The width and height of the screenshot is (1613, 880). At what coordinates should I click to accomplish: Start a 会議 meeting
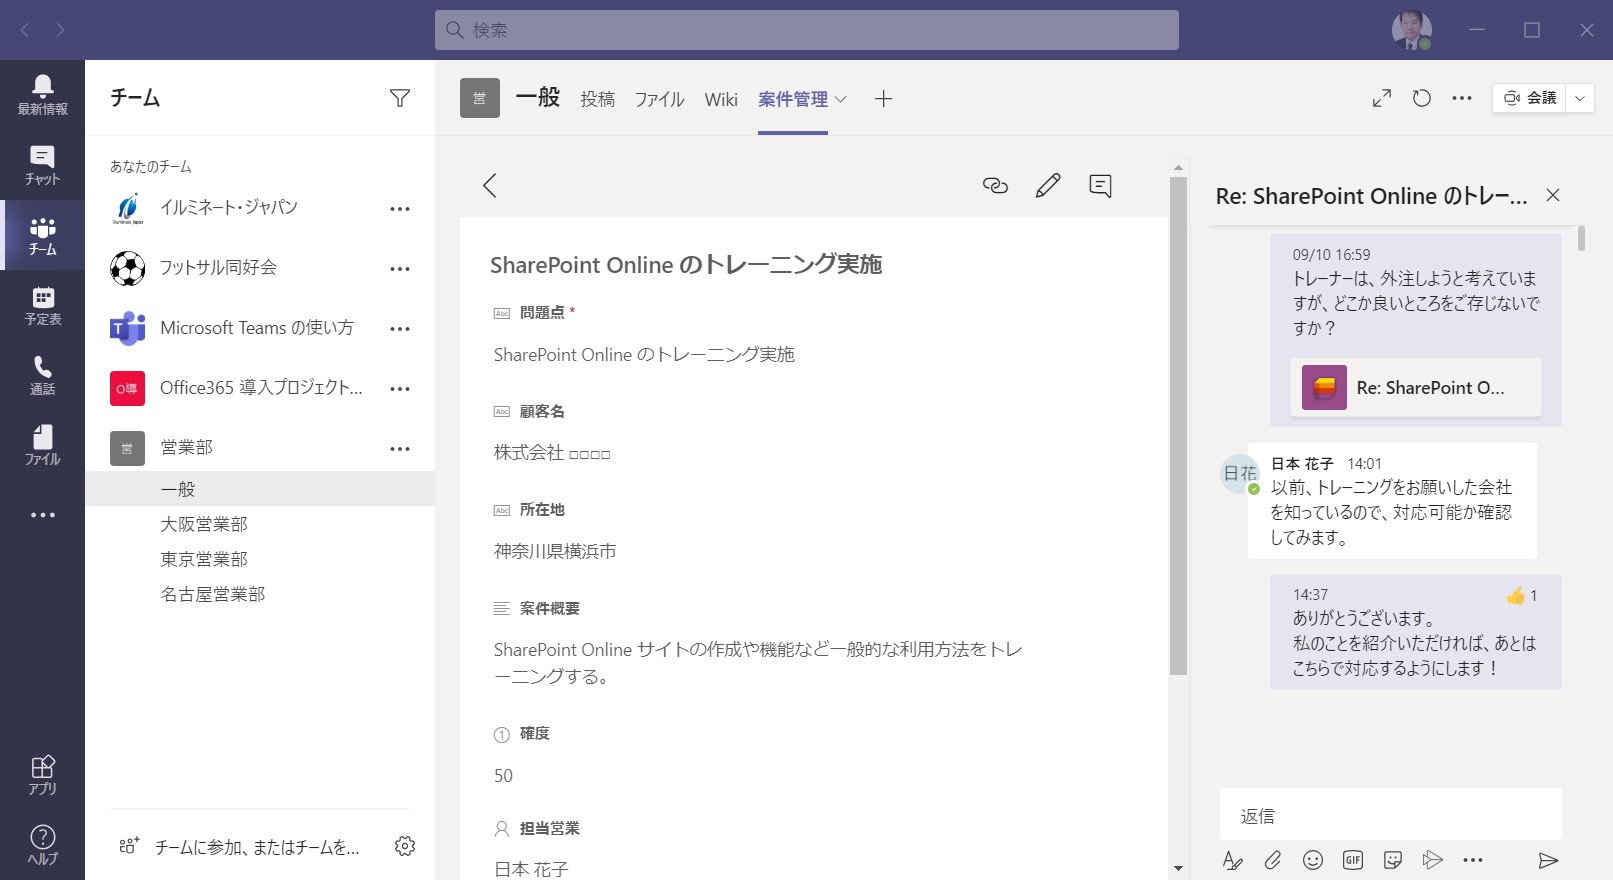point(1530,98)
